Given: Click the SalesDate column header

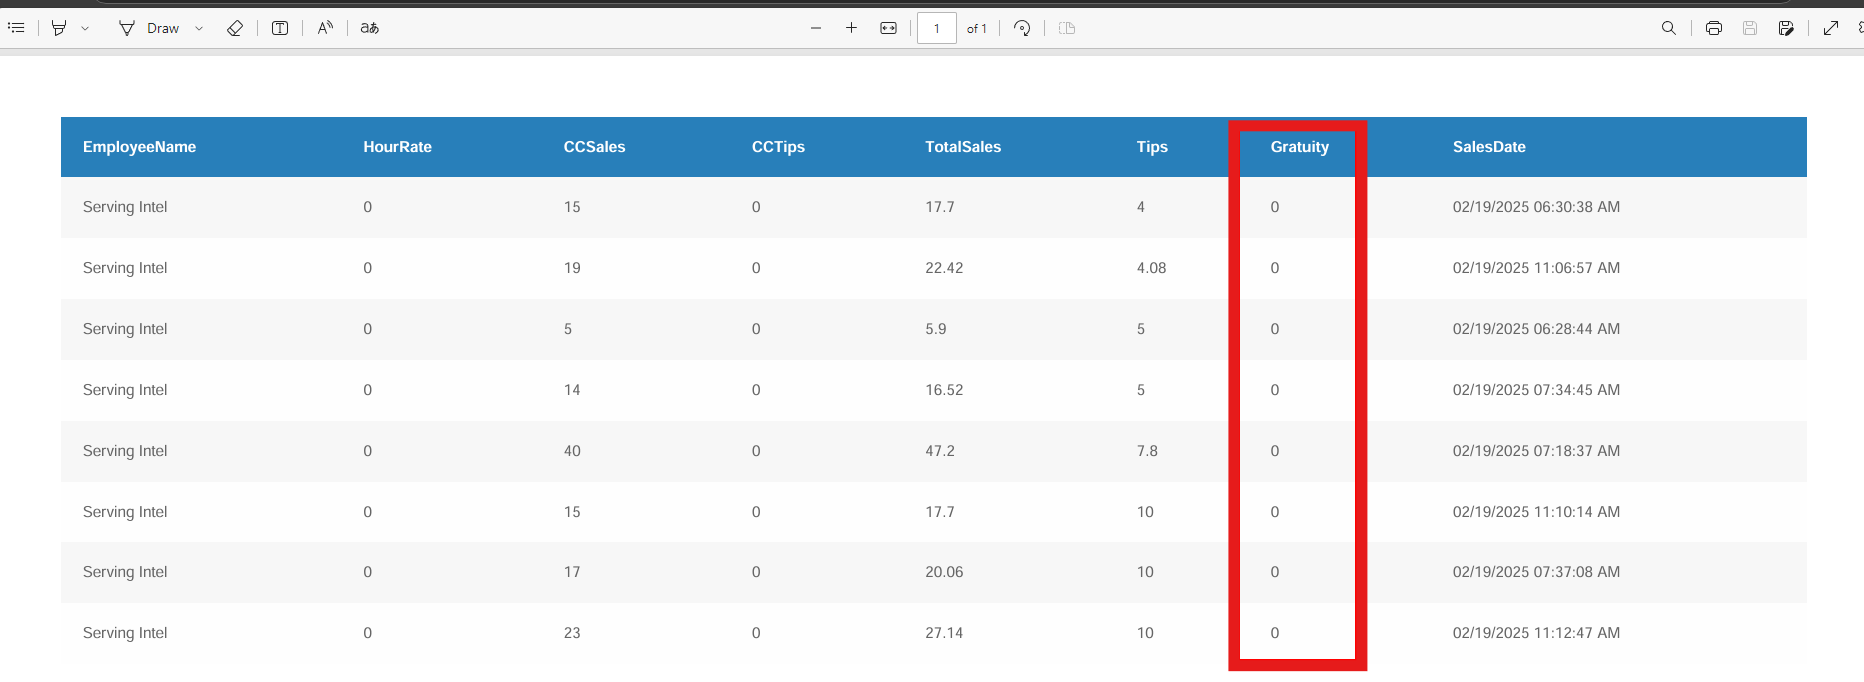Looking at the screenshot, I should (x=1489, y=147).
